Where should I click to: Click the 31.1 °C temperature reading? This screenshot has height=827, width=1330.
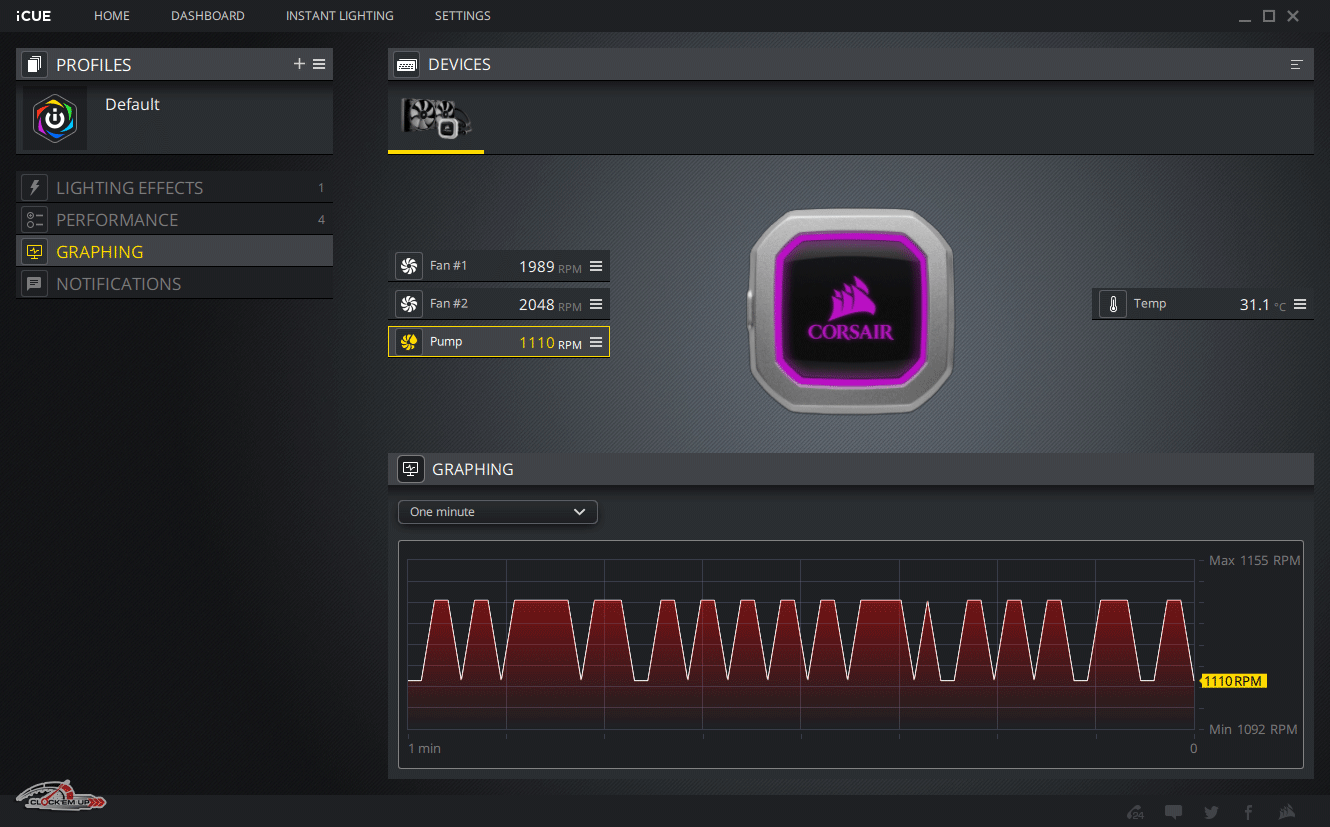coord(1263,305)
